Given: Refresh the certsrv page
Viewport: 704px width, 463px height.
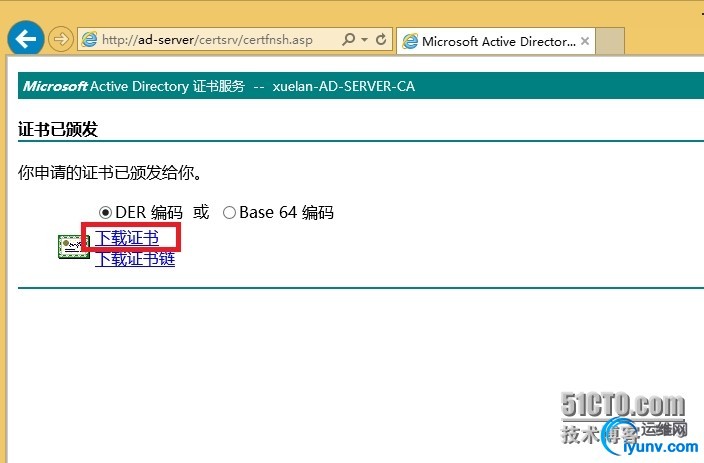Looking at the screenshot, I should click(x=381, y=40).
